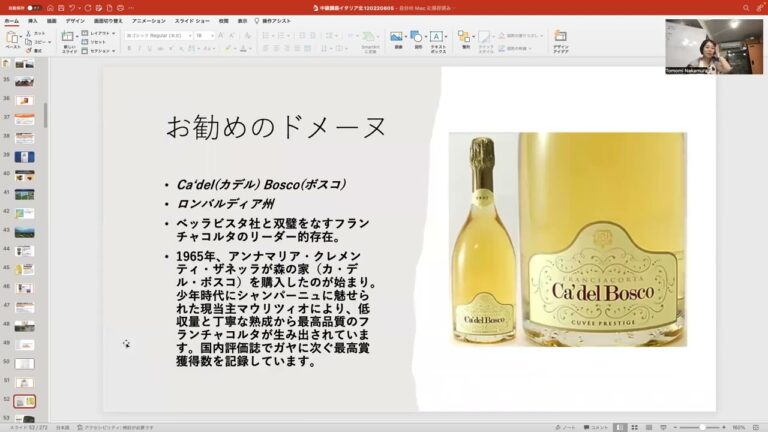Open the 画面切り替え ribbon tab
The height and width of the screenshot is (432, 768).
108,21
